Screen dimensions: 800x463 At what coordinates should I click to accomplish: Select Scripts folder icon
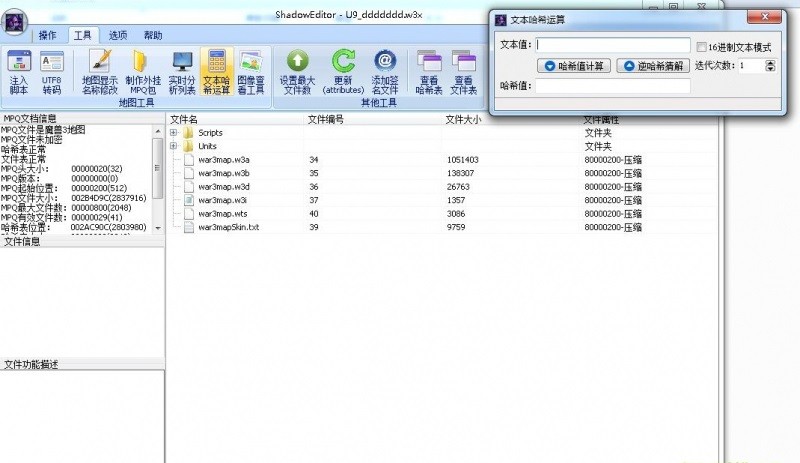188,133
